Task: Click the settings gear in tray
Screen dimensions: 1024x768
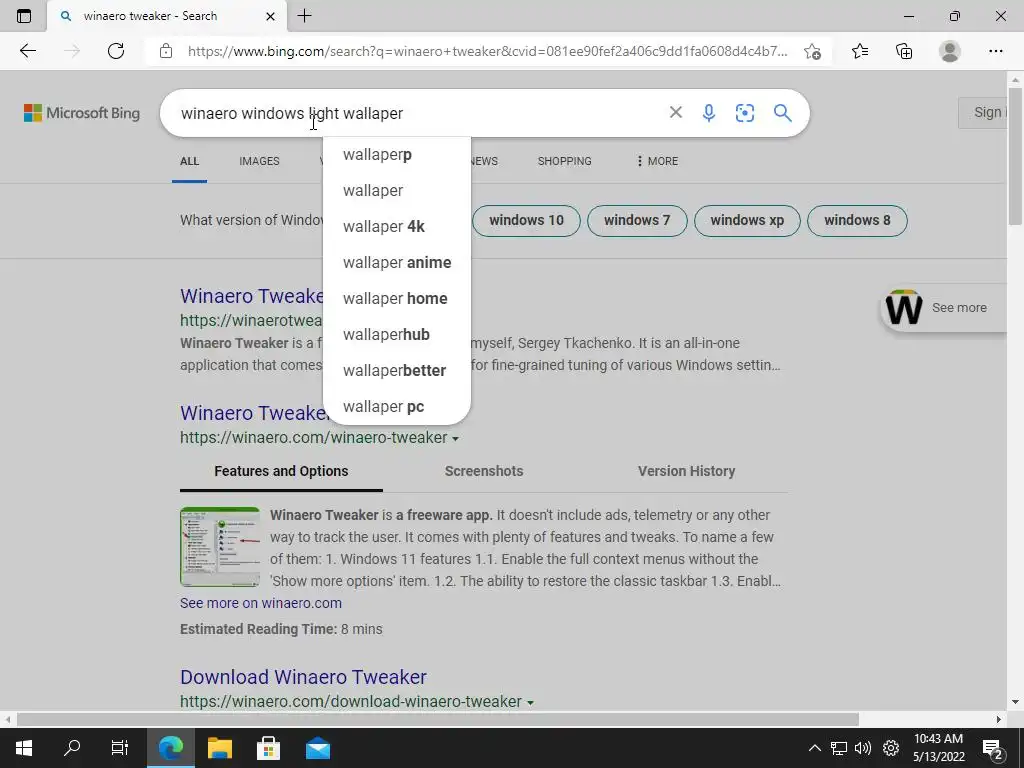Action: (891, 748)
